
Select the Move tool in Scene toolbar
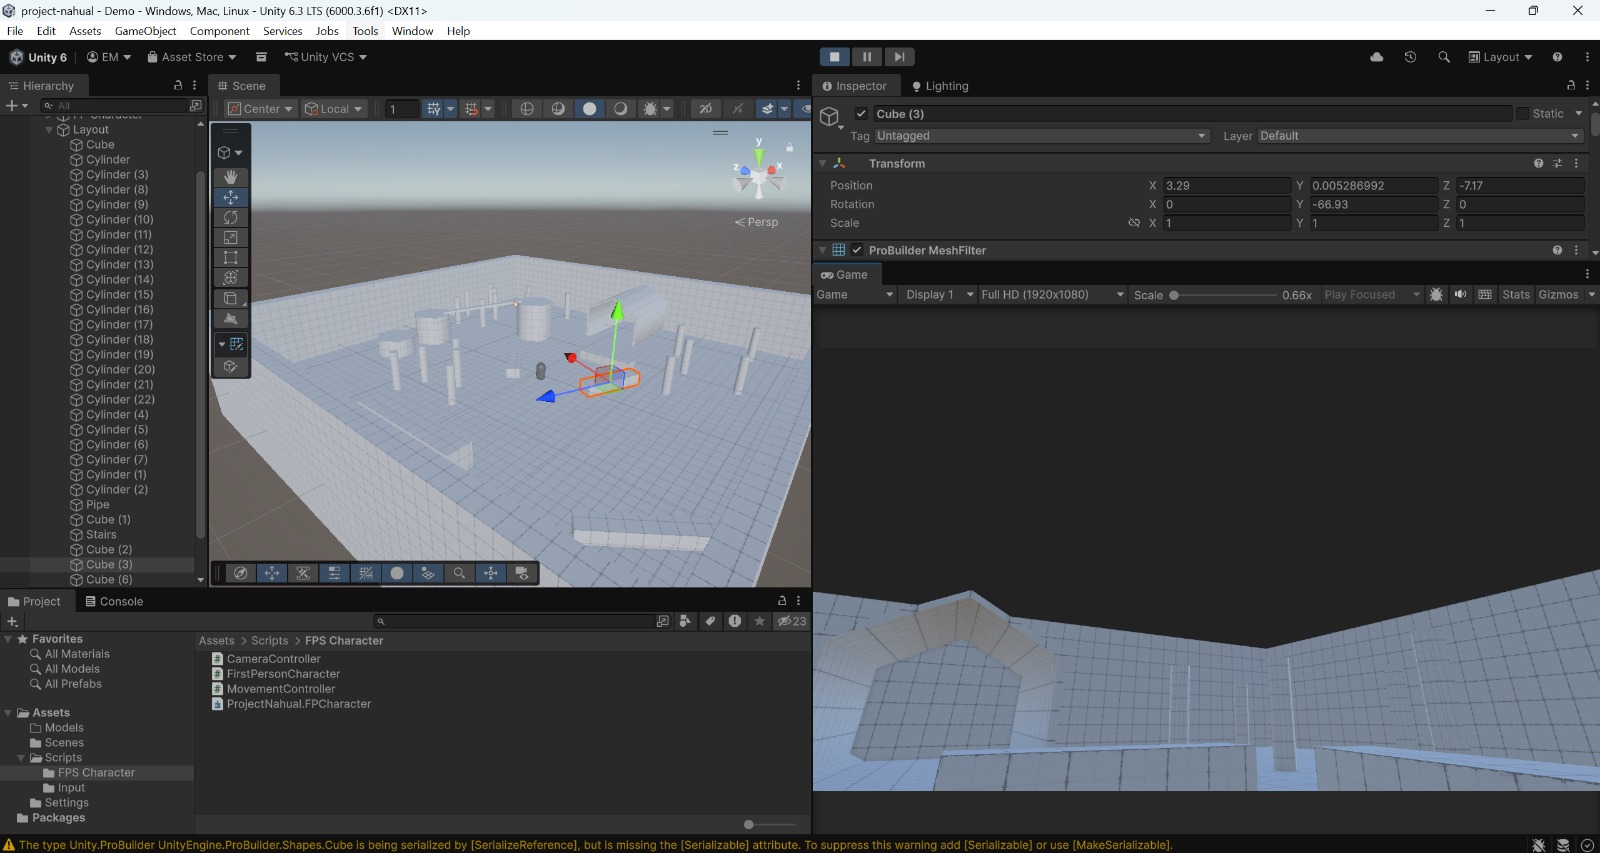(x=230, y=197)
